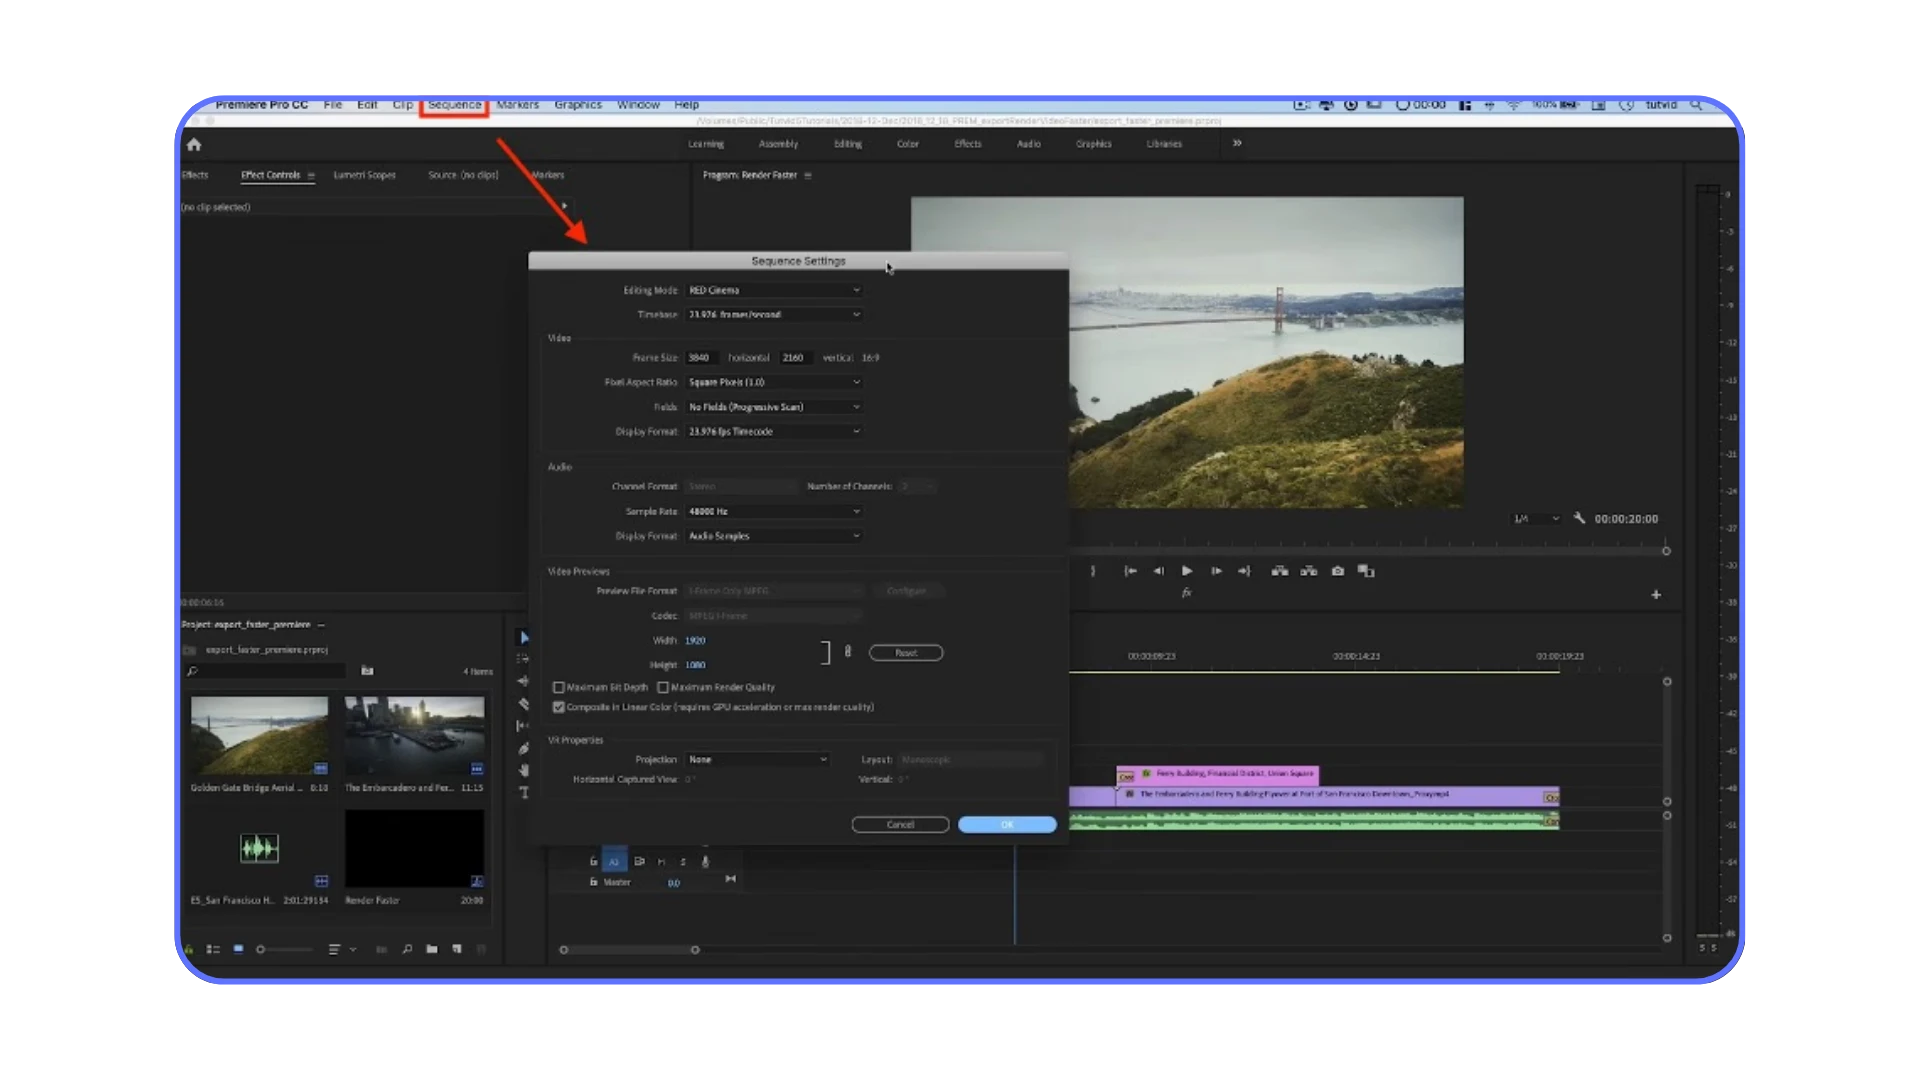Image resolution: width=1920 pixels, height=1080 pixels.
Task: Select the Hand tool
Action: tap(523, 770)
